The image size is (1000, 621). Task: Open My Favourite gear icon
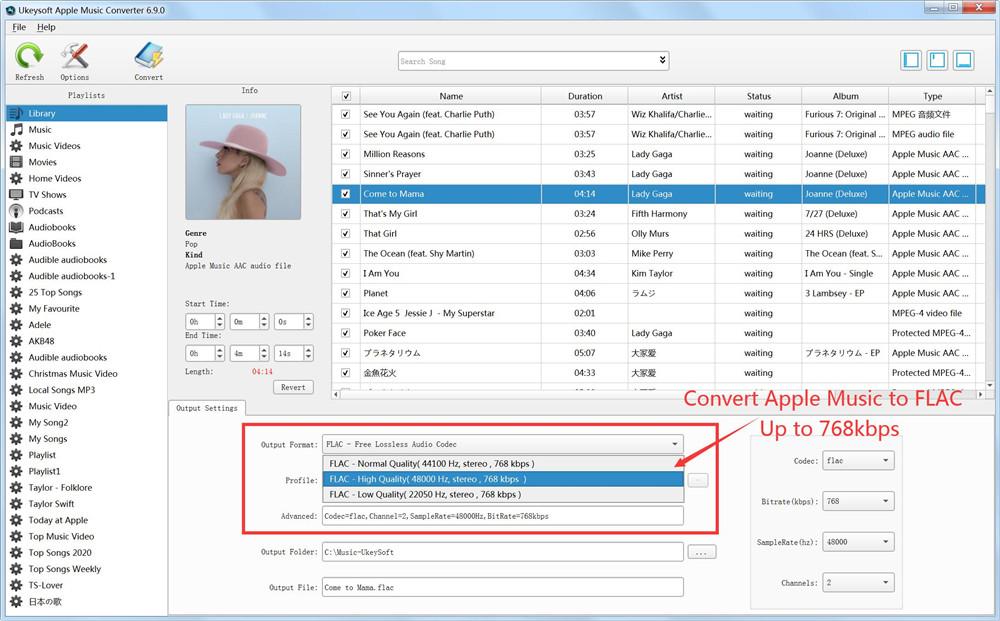17,309
